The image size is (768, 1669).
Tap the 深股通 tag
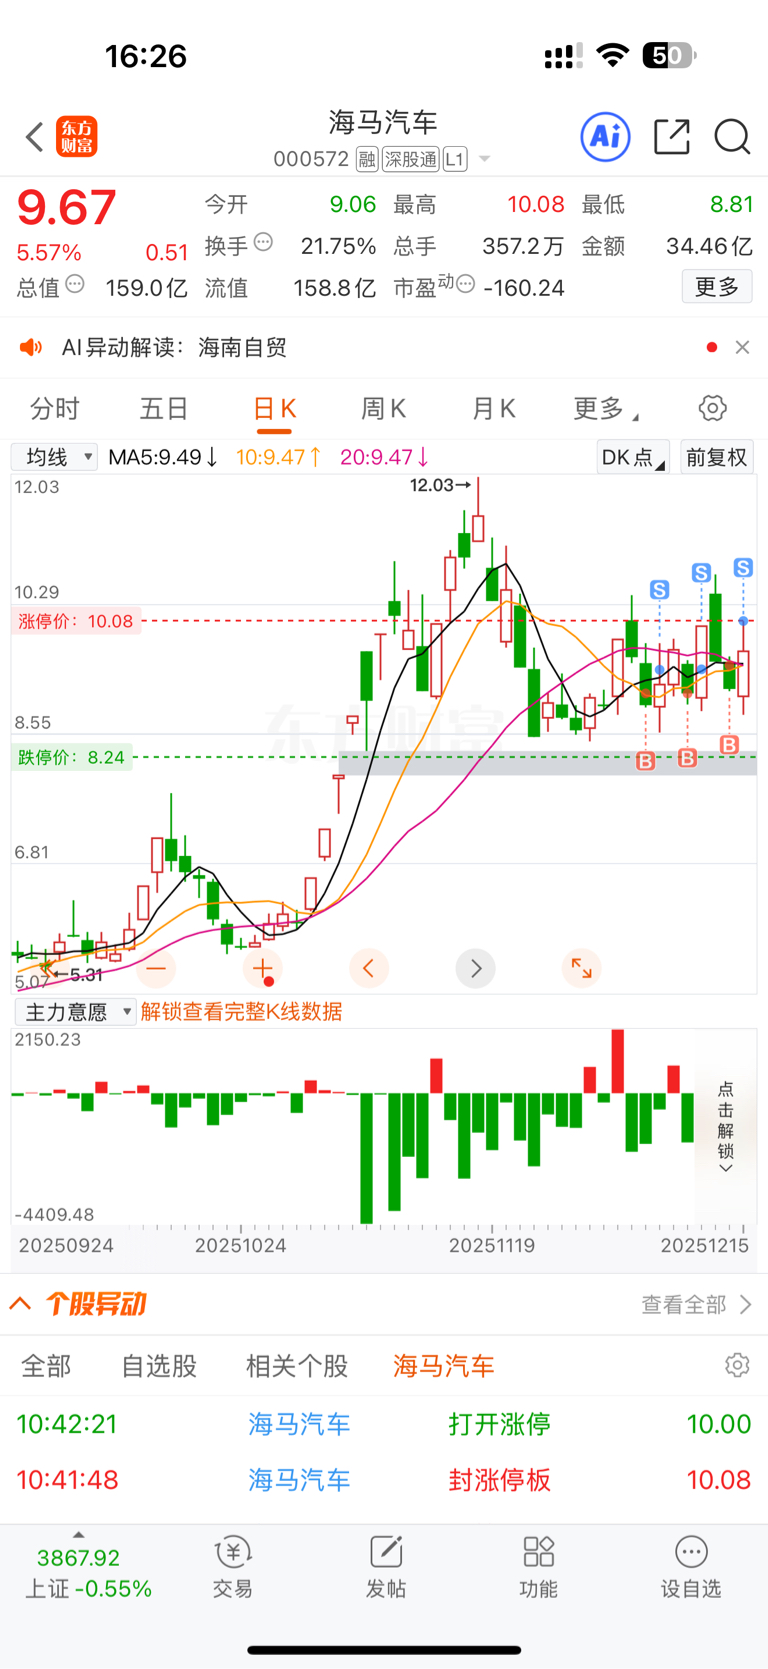click(x=410, y=159)
